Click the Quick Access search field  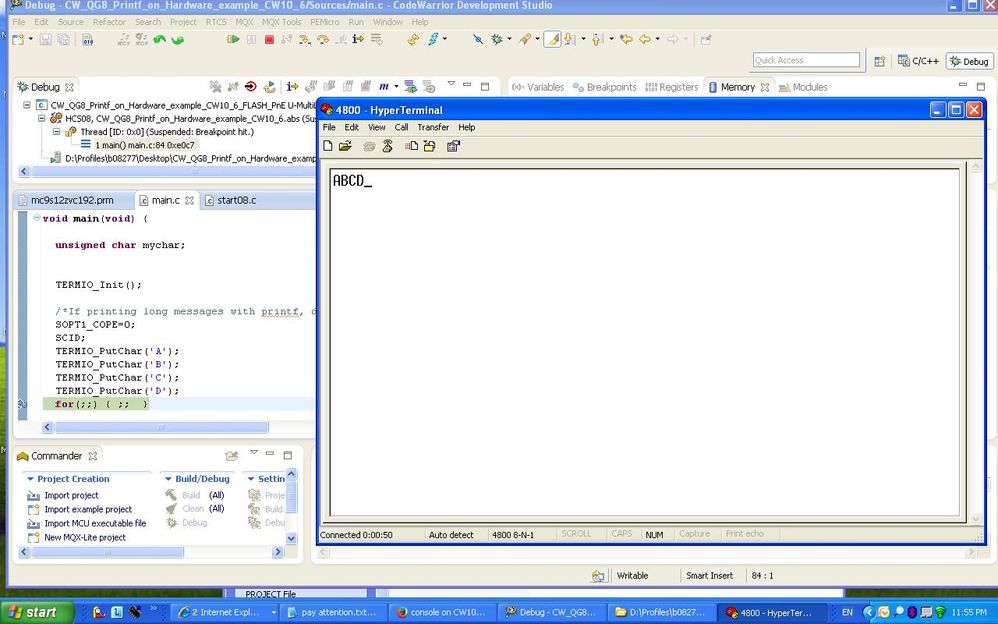[806, 60]
